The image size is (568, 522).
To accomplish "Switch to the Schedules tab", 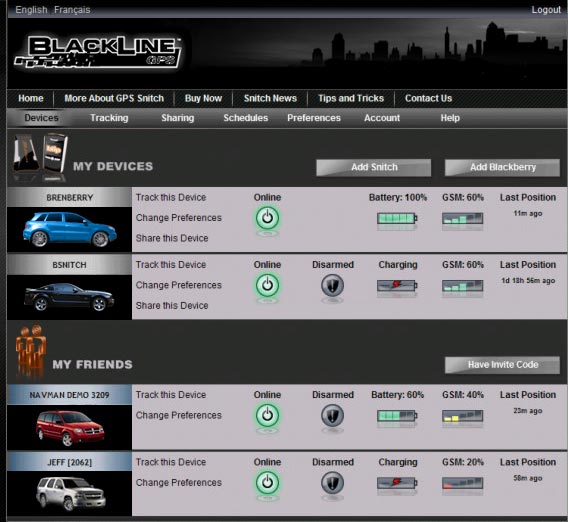I will (x=246, y=118).
